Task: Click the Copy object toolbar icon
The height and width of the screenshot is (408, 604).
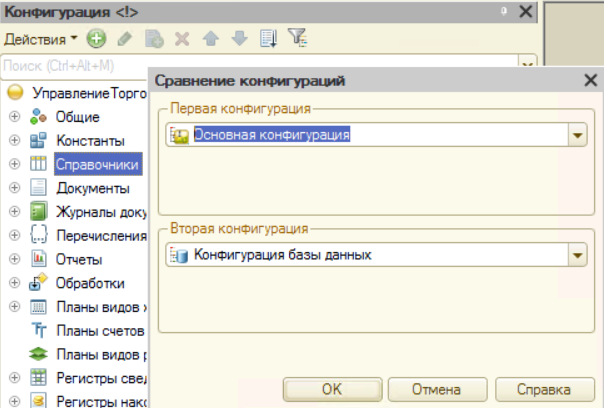Action: [153, 39]
